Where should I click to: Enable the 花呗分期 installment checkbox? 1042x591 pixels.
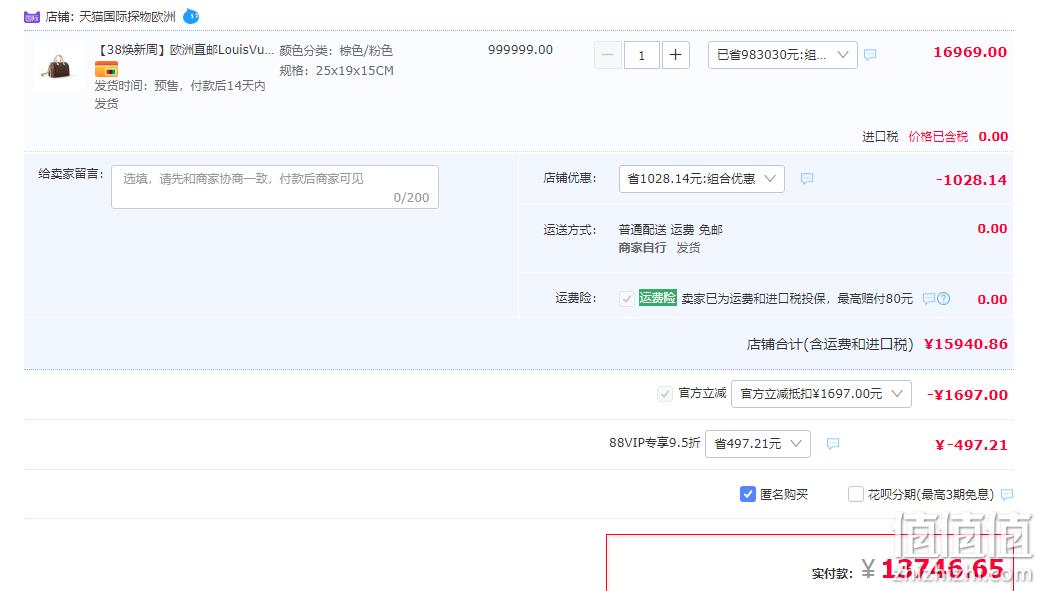click(x=856, y=494)
